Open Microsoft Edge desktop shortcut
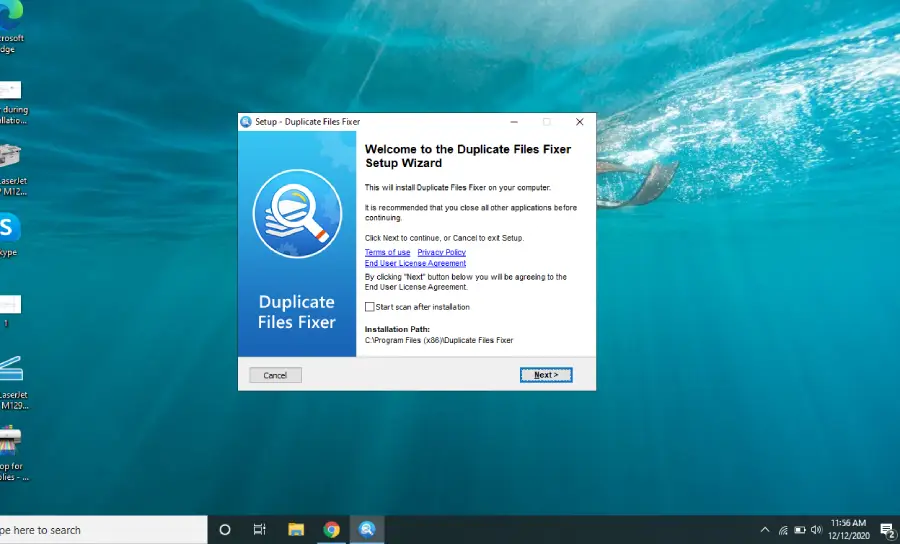Viewport: 900px width, 544px height. click(10, 28)
